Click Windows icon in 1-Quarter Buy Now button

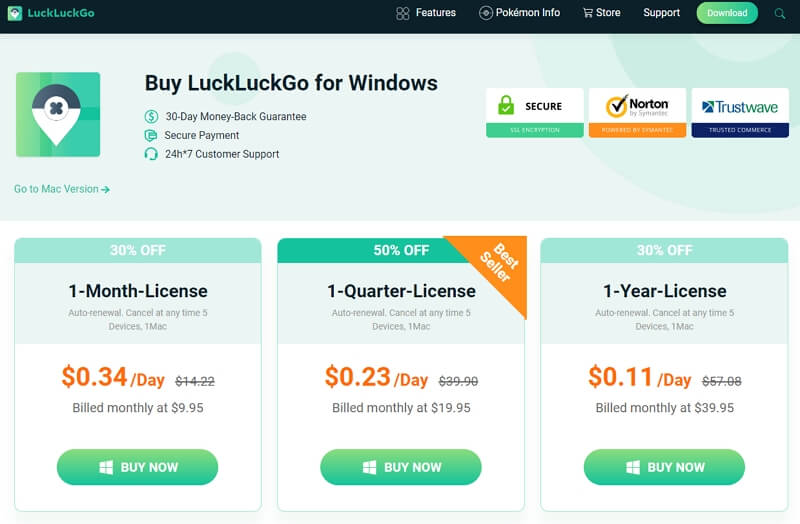(369, 467)
